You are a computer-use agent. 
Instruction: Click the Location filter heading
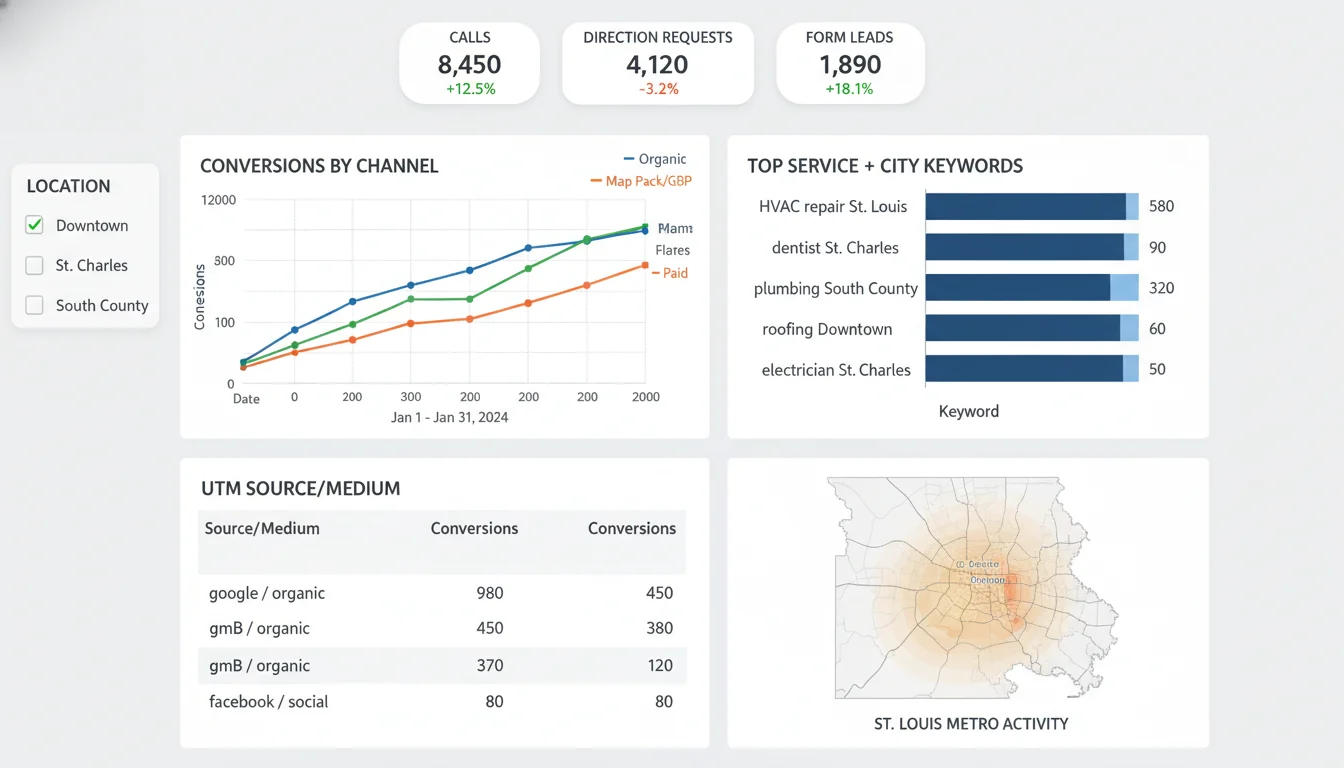click(x=68, y=186)
